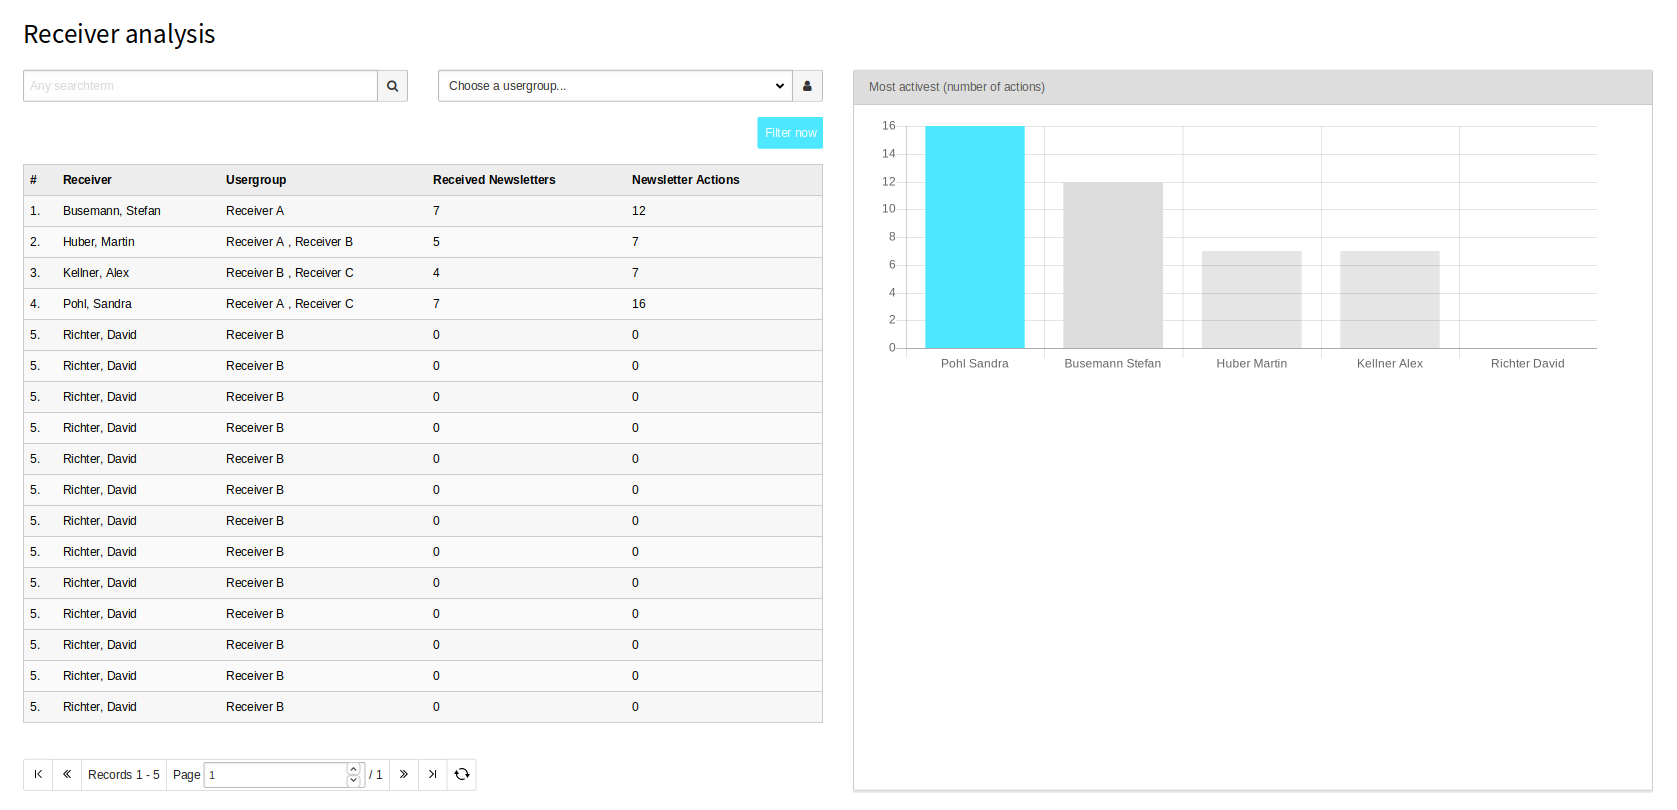Focus the 'Any searchterm' search field
Image resolution: width=1677 pixels, height=810 pixels.
(x=200, y=86)
